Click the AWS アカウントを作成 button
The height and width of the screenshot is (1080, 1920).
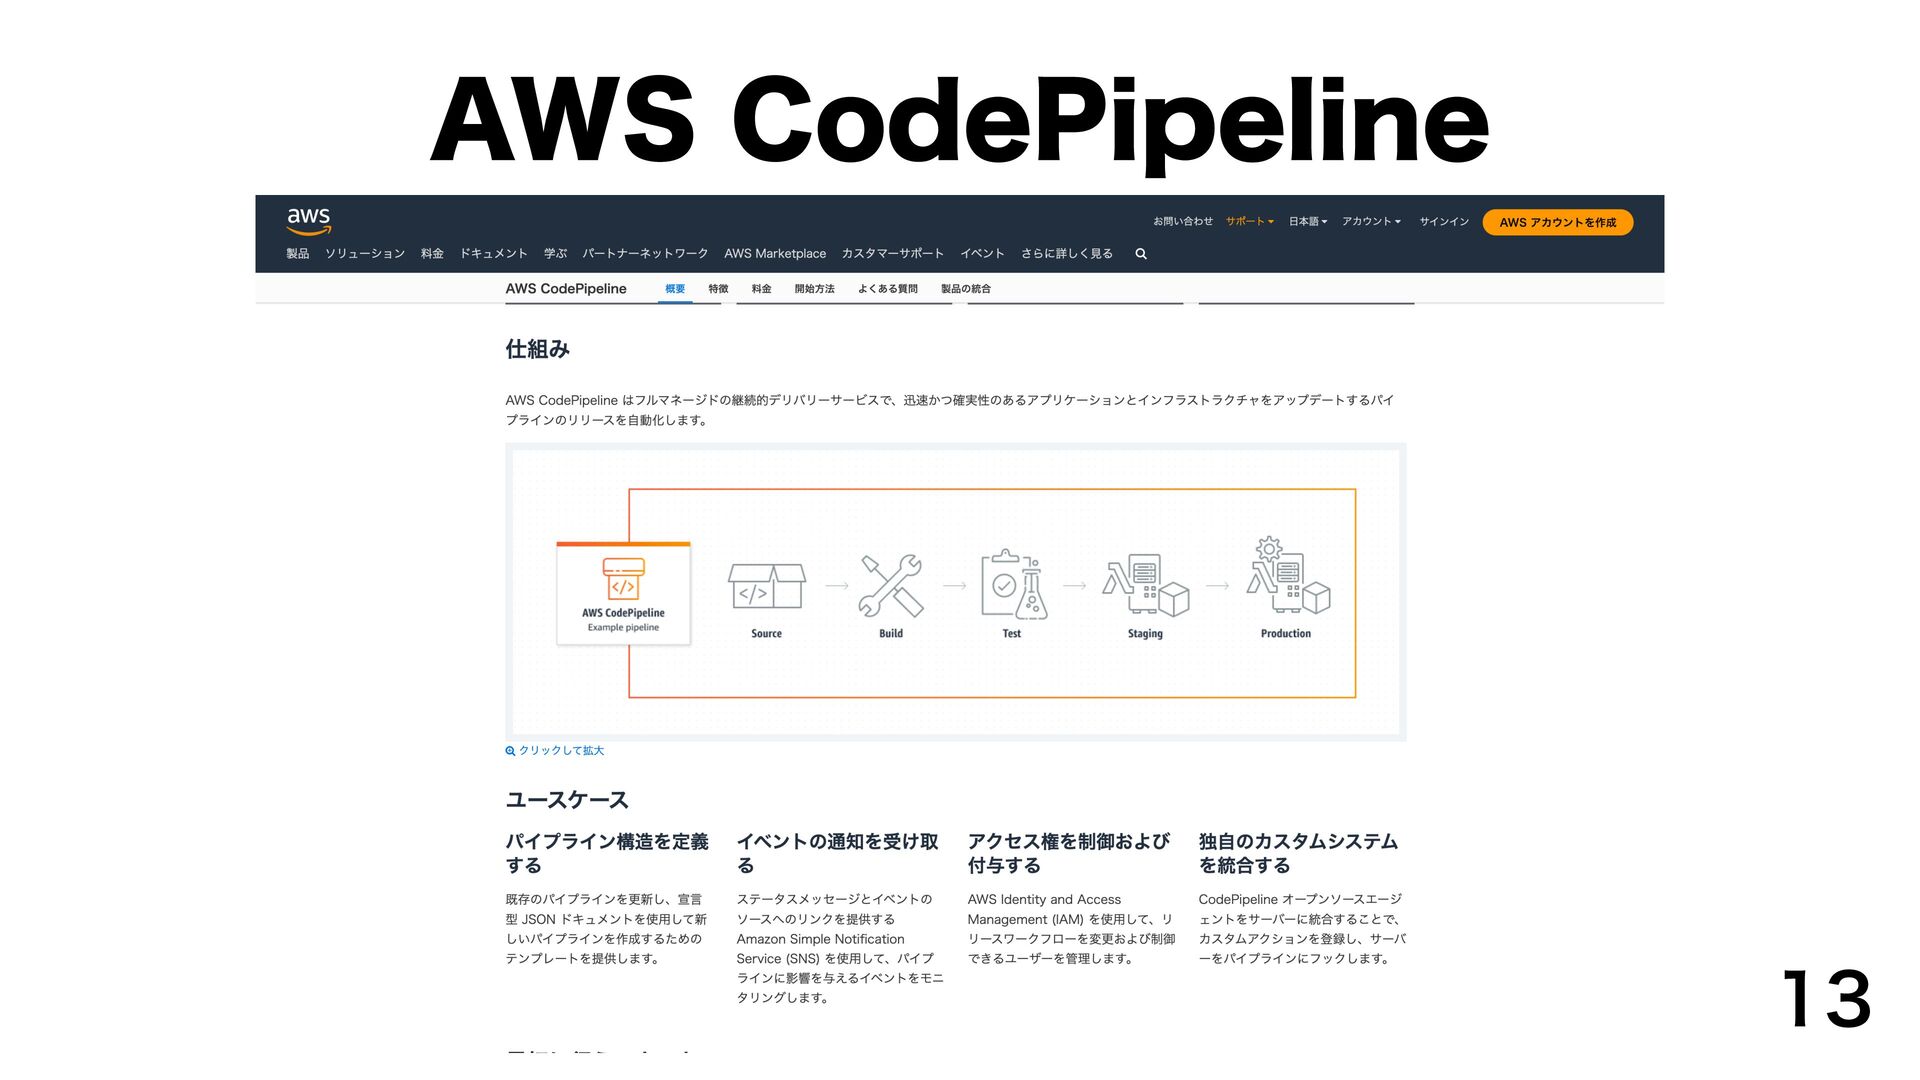click(1557, 222)
